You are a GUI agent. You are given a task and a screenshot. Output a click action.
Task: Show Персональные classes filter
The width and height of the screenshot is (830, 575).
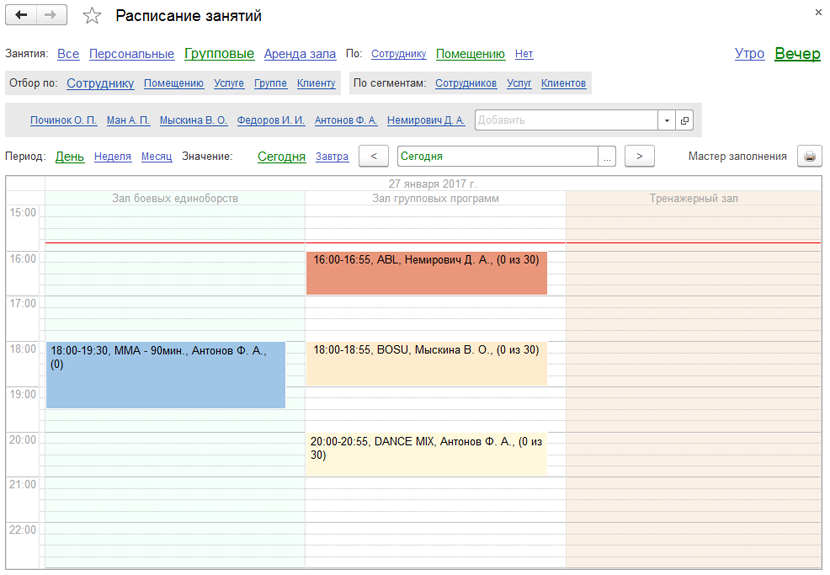click(x=131, y=54)
